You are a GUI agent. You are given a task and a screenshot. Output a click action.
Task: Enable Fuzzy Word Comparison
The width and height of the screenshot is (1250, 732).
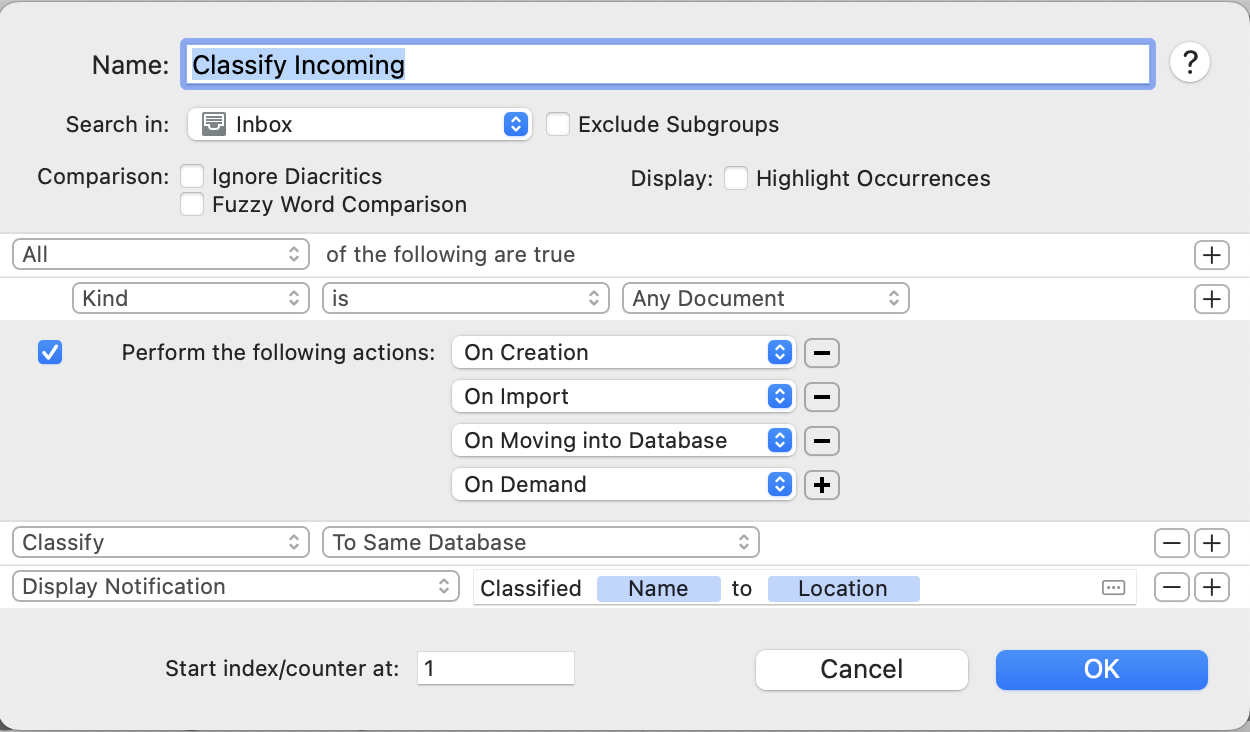pyautogui.click(x=192, y=205)
